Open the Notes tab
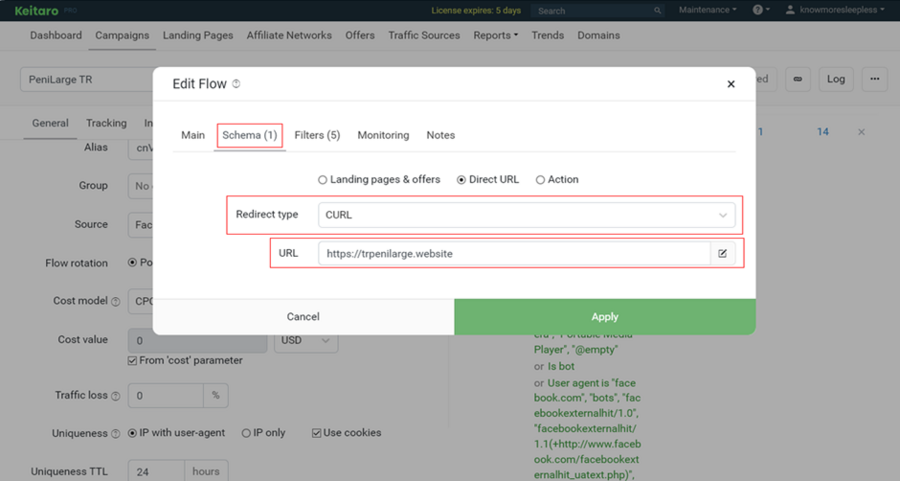 pyautogui.click(x=441, y=135)
